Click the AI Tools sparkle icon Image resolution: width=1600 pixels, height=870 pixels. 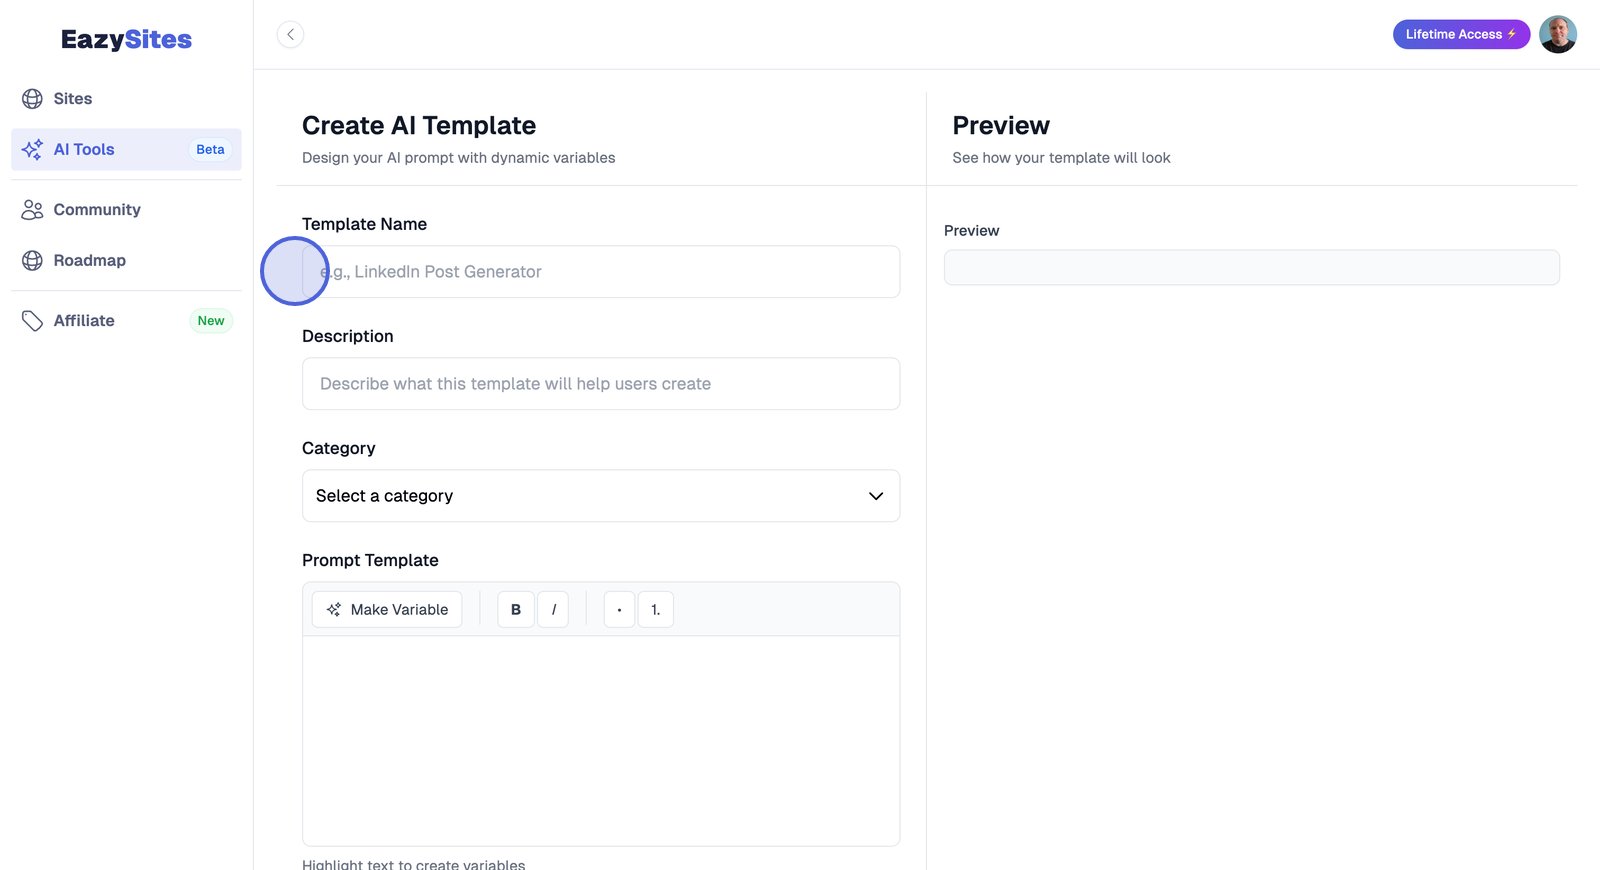point(32,150)
